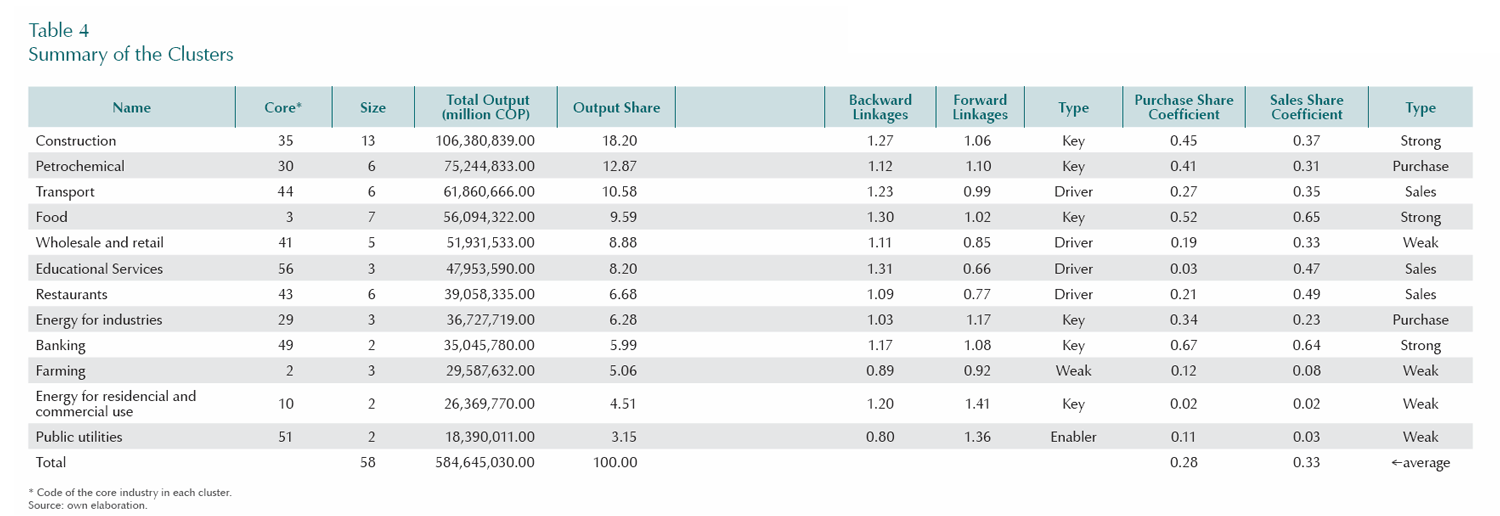The width and height of the screenshot is (1500, 516).
Task: Click the "Enabler" type cell
Action: pyautogui.click(x=1073, y=437)
